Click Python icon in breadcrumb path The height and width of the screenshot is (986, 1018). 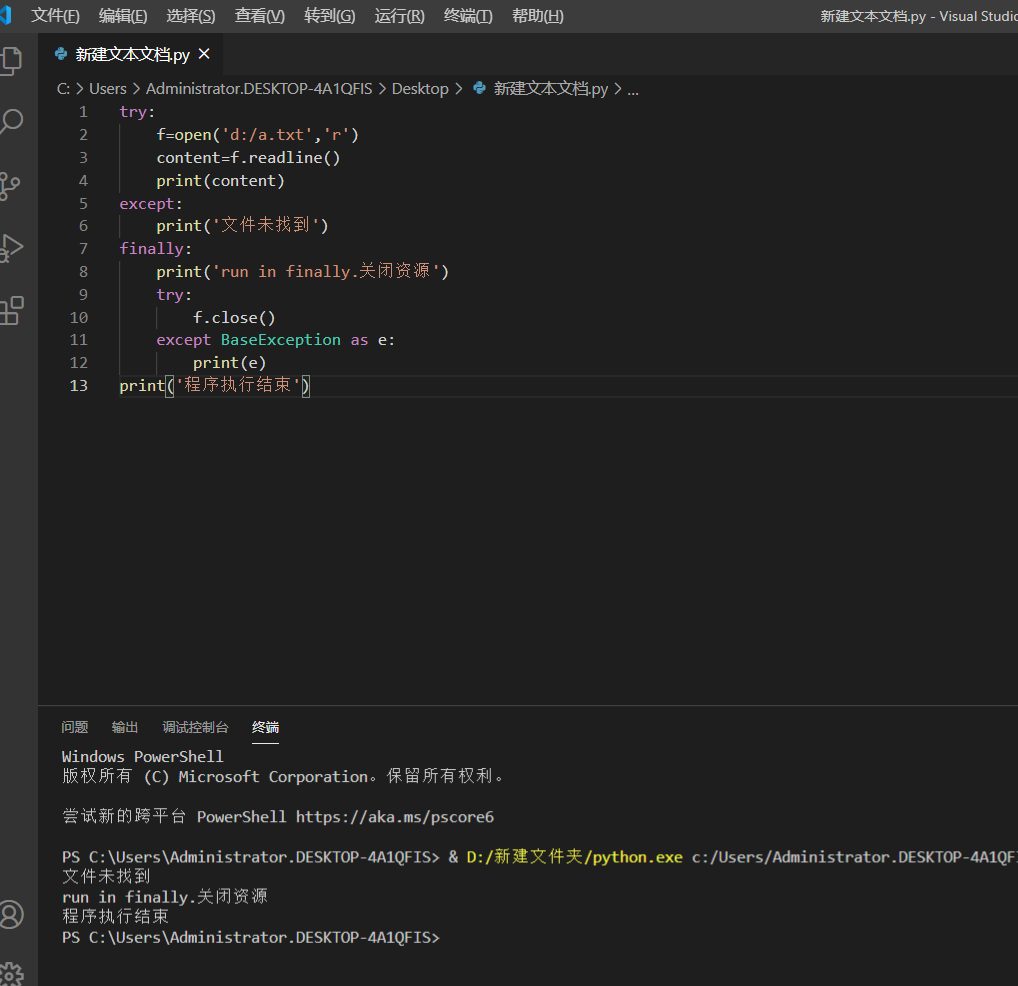pyautogui.click(x=479, y=88)
